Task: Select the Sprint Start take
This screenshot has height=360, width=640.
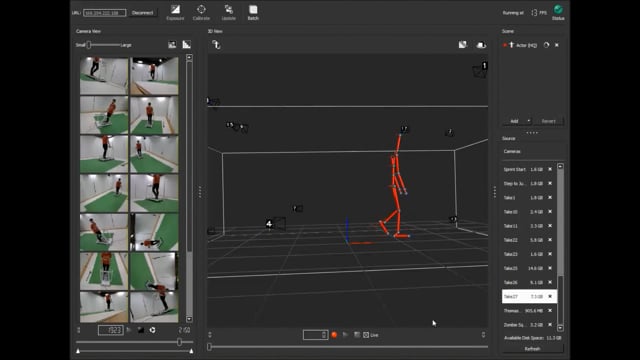Action: tap(529, 169)
